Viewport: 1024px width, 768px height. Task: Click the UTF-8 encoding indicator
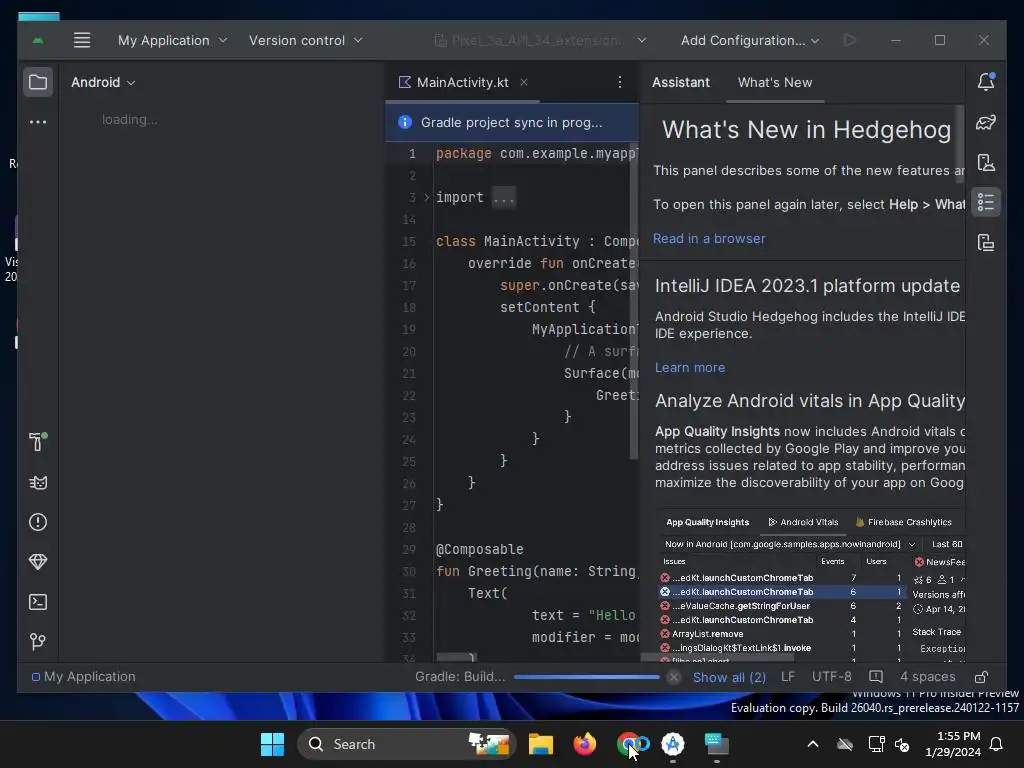tap(831, 677)
